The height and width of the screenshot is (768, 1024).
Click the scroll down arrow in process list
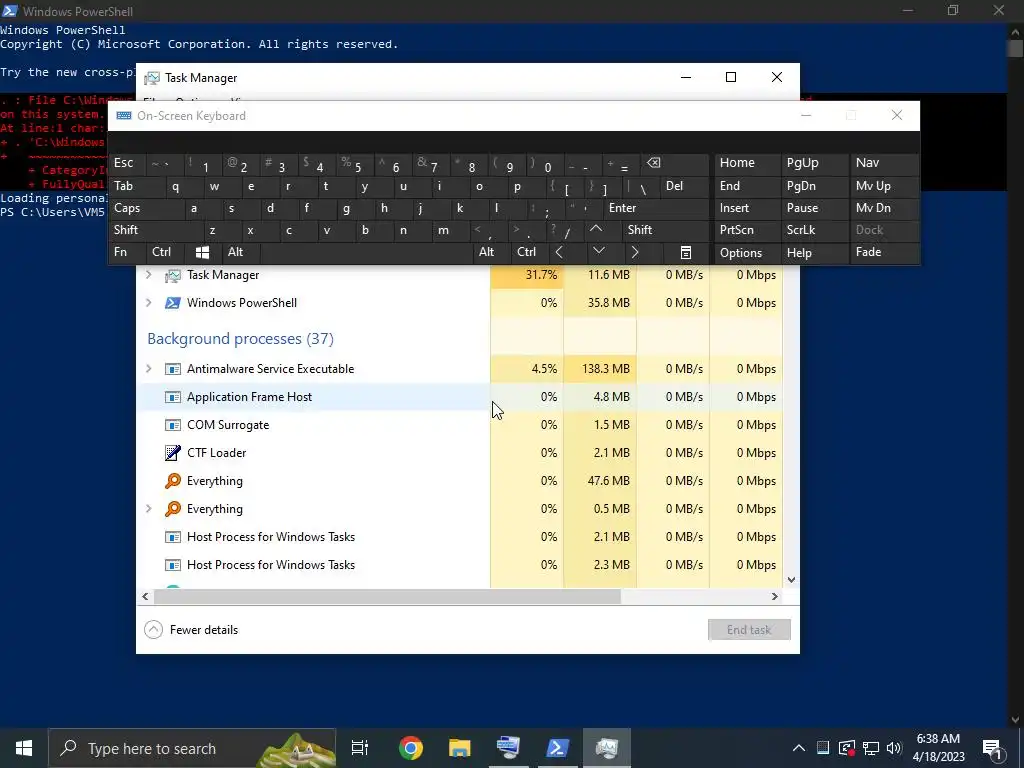pos(791,580)
